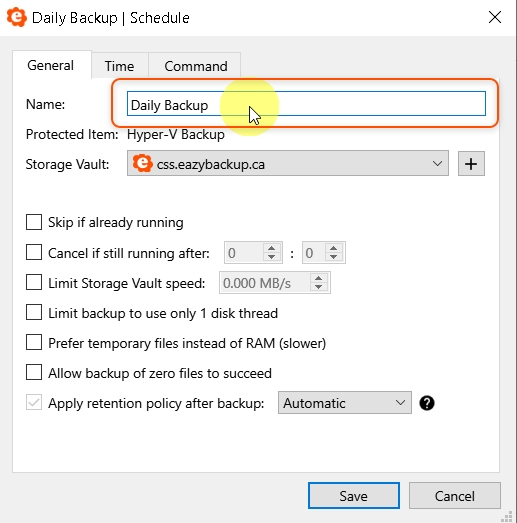
Task: Open the Automatic retention policy dropdown
Action: coord(345,403)
